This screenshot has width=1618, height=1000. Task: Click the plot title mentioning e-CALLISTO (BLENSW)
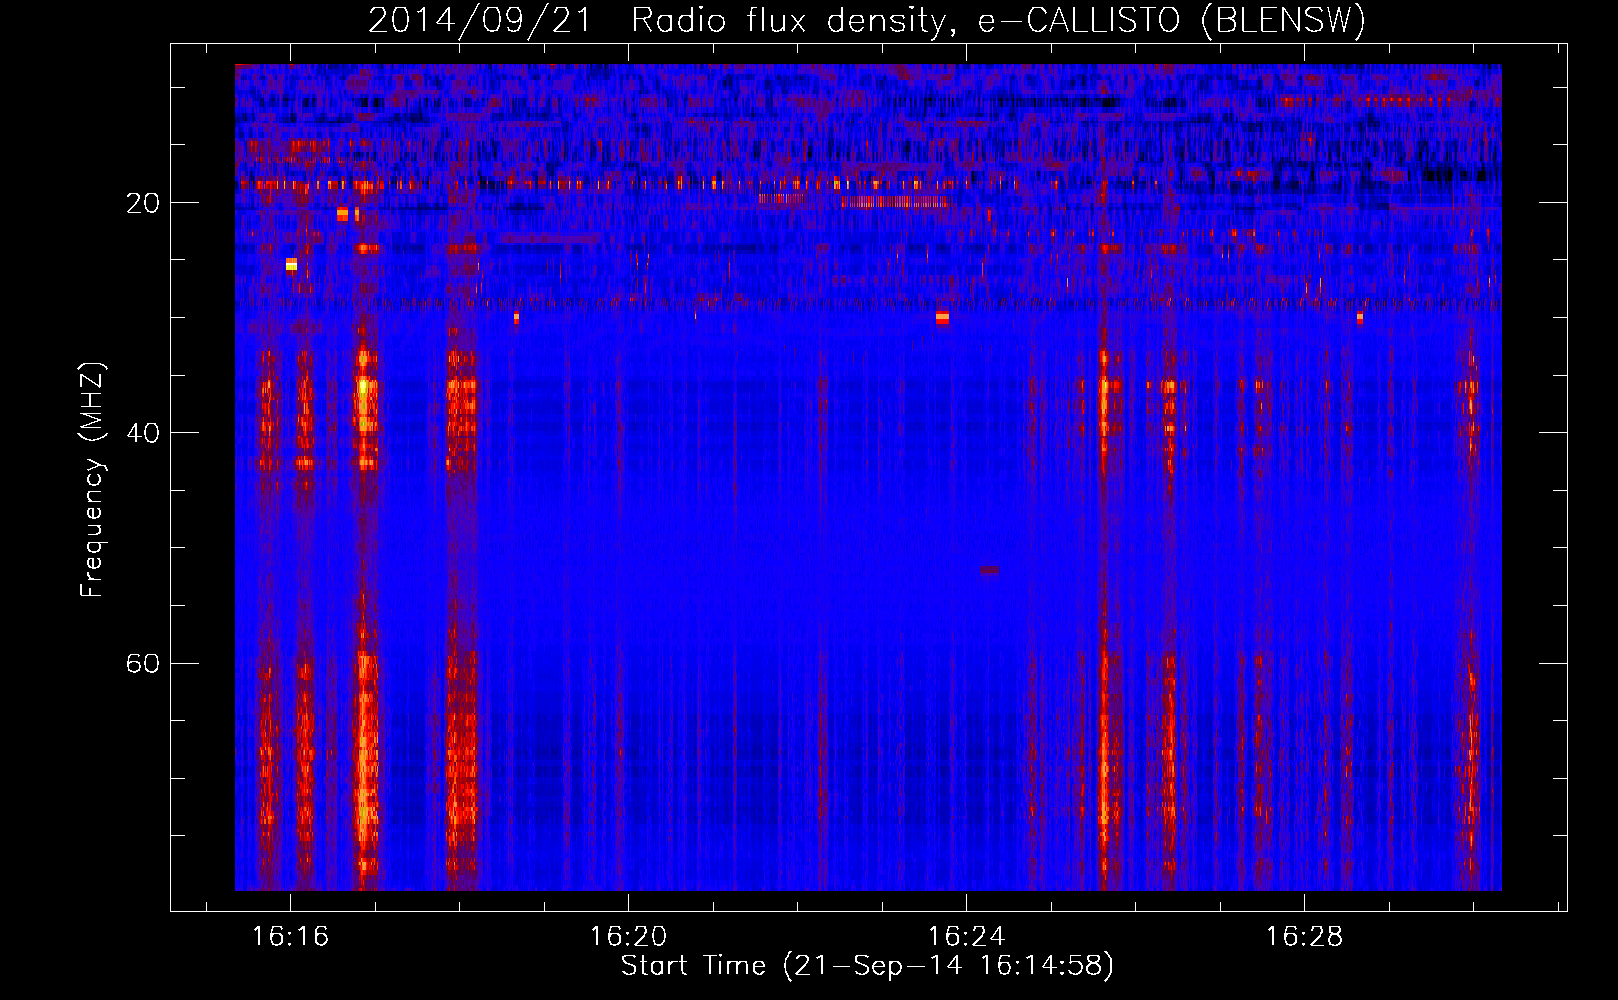click(x=867, y=20)
